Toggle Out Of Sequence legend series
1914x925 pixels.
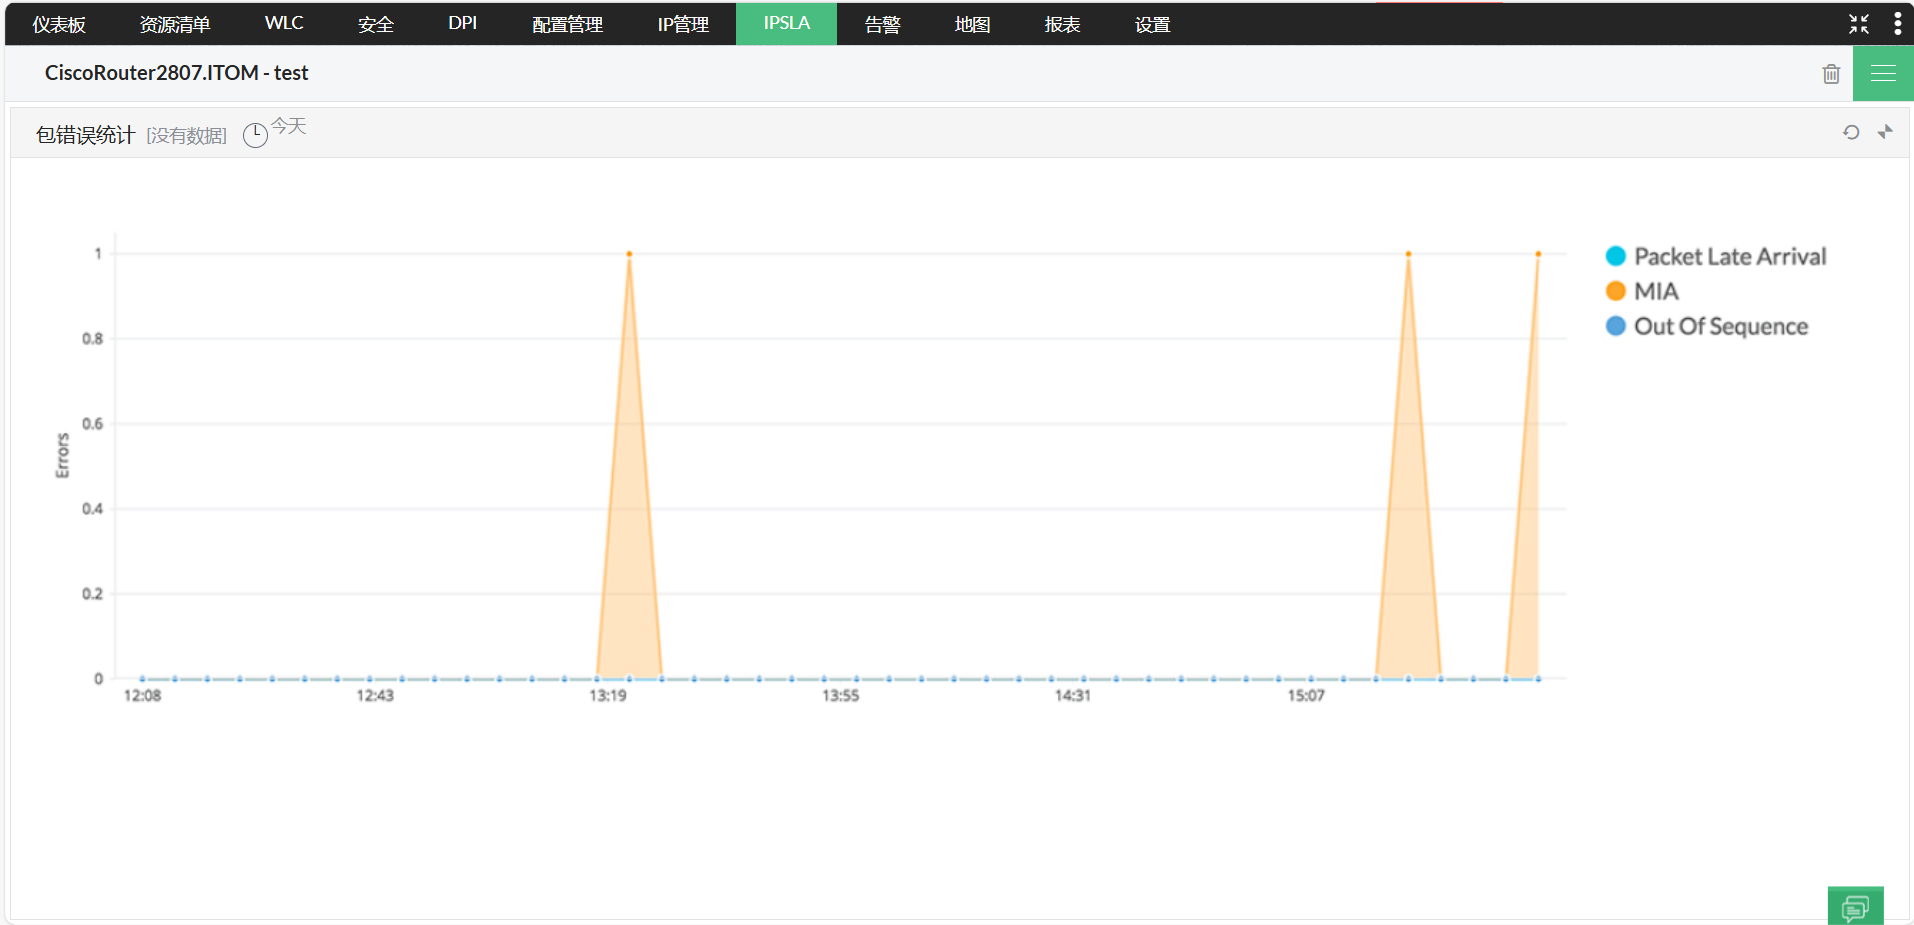[x=1707, y=326]
